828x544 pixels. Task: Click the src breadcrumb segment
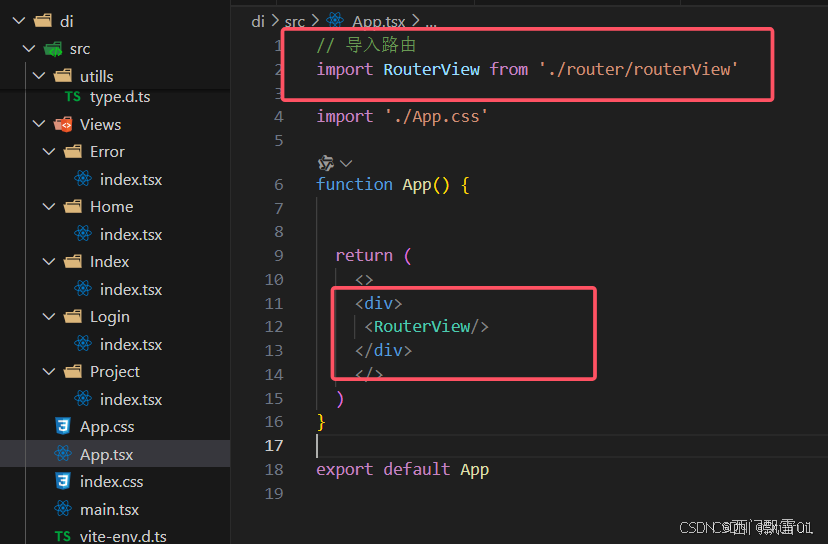coord(295,22)
